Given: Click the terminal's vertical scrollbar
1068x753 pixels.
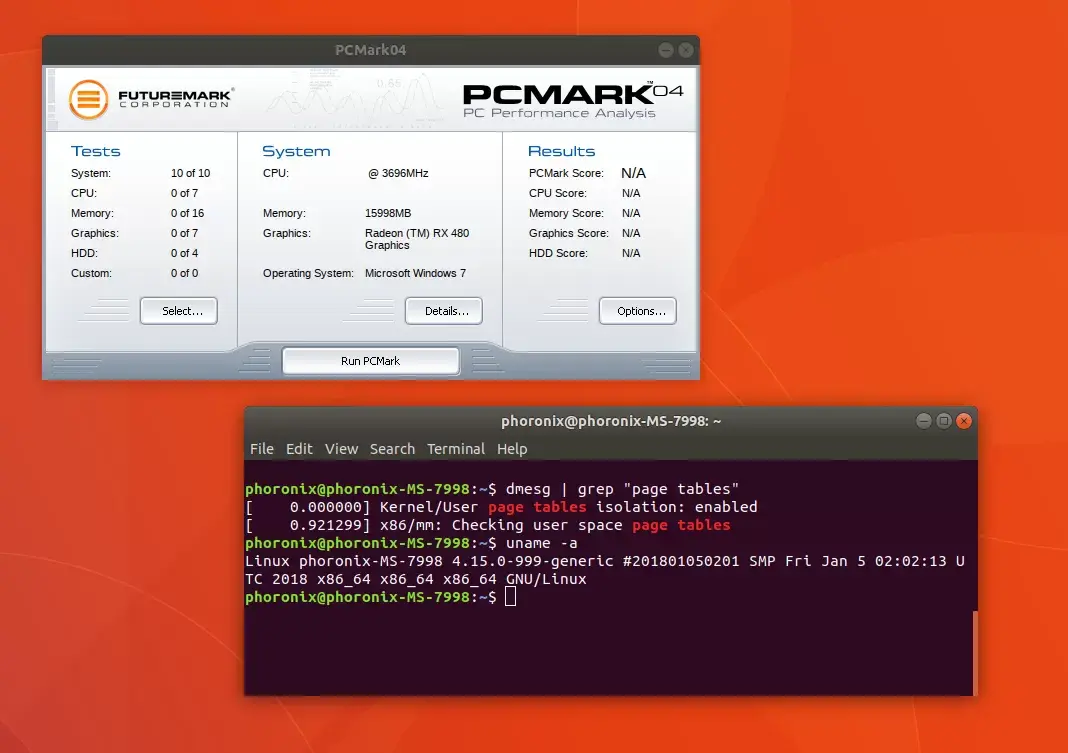Looking at the screenshot, I should (974, 652).
